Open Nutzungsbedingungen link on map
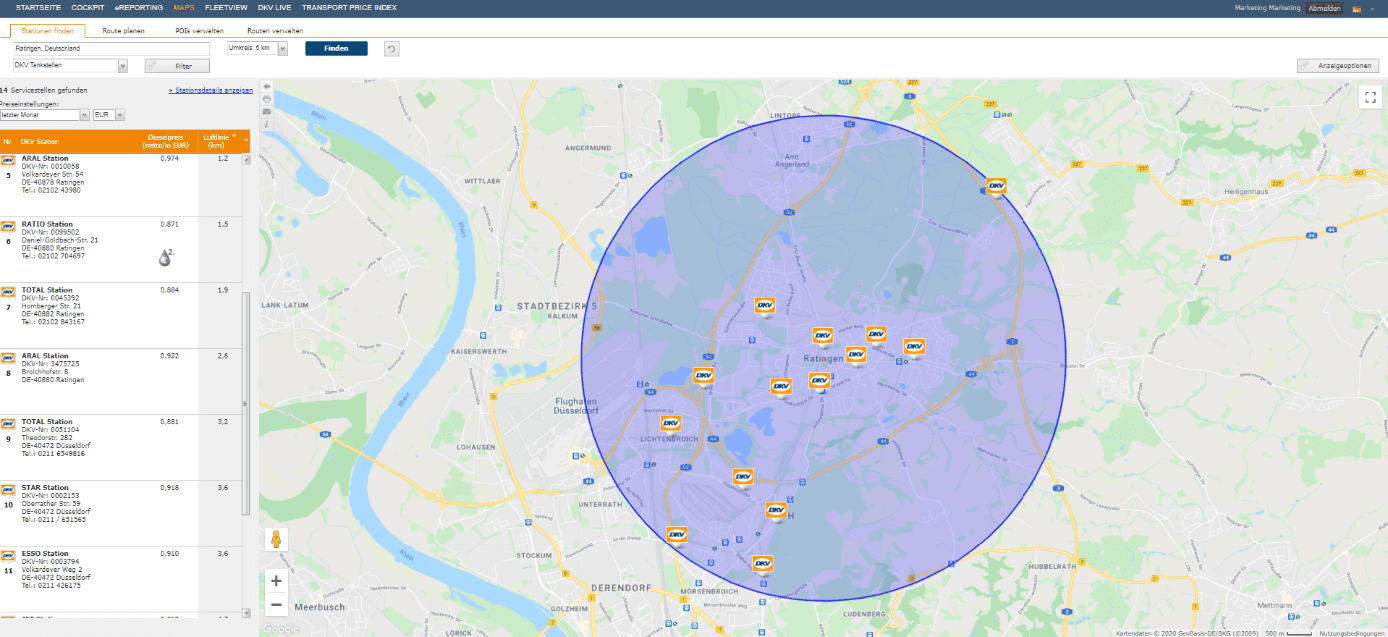 click(x=1350, y=633)
